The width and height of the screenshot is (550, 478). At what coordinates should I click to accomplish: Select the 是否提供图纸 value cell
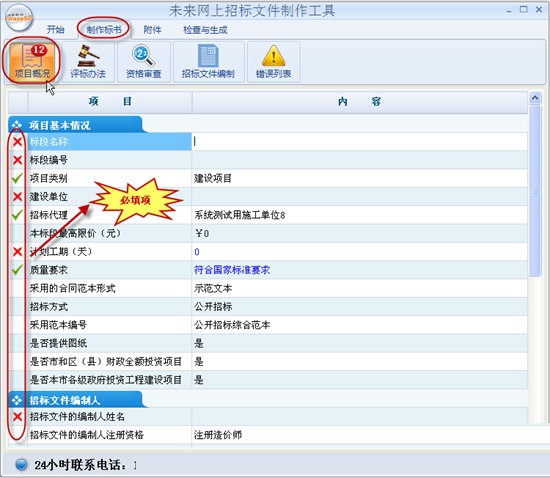click(x=360, y=343)
